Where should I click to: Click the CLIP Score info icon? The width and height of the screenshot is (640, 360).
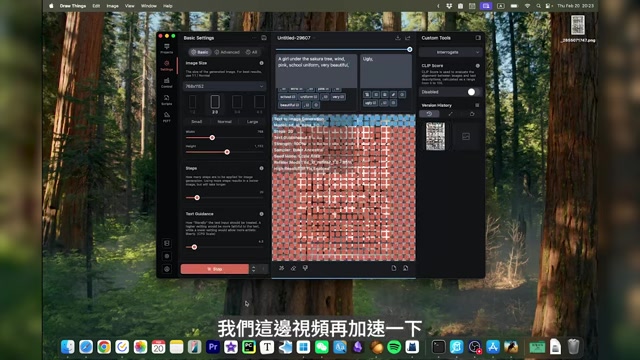click(x=477, y=65)
